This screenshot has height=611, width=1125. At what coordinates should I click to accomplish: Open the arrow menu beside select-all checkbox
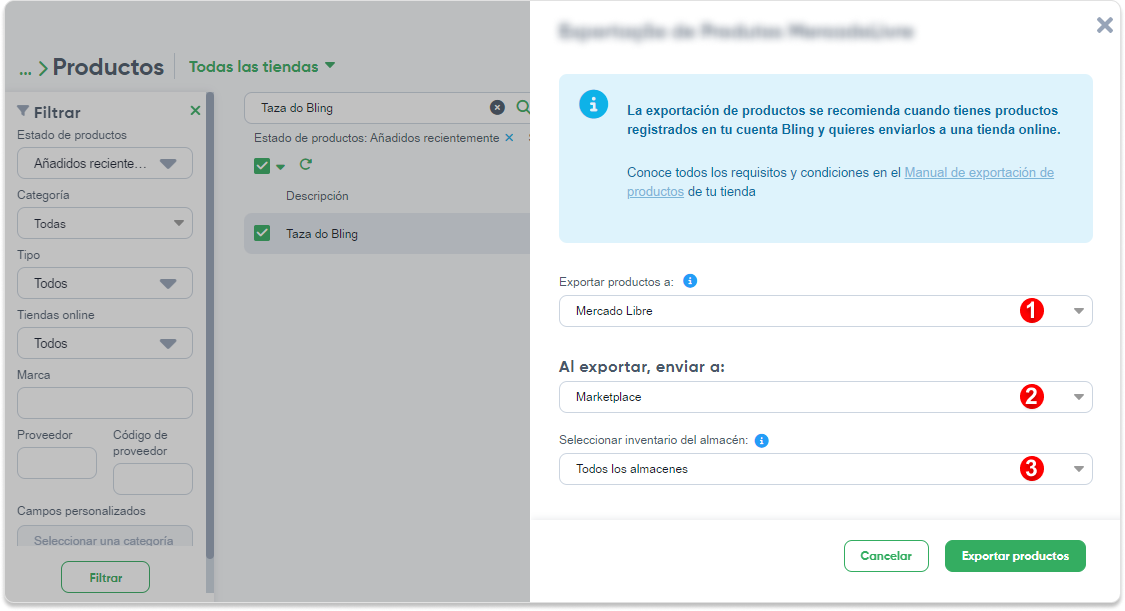point(281,167)
